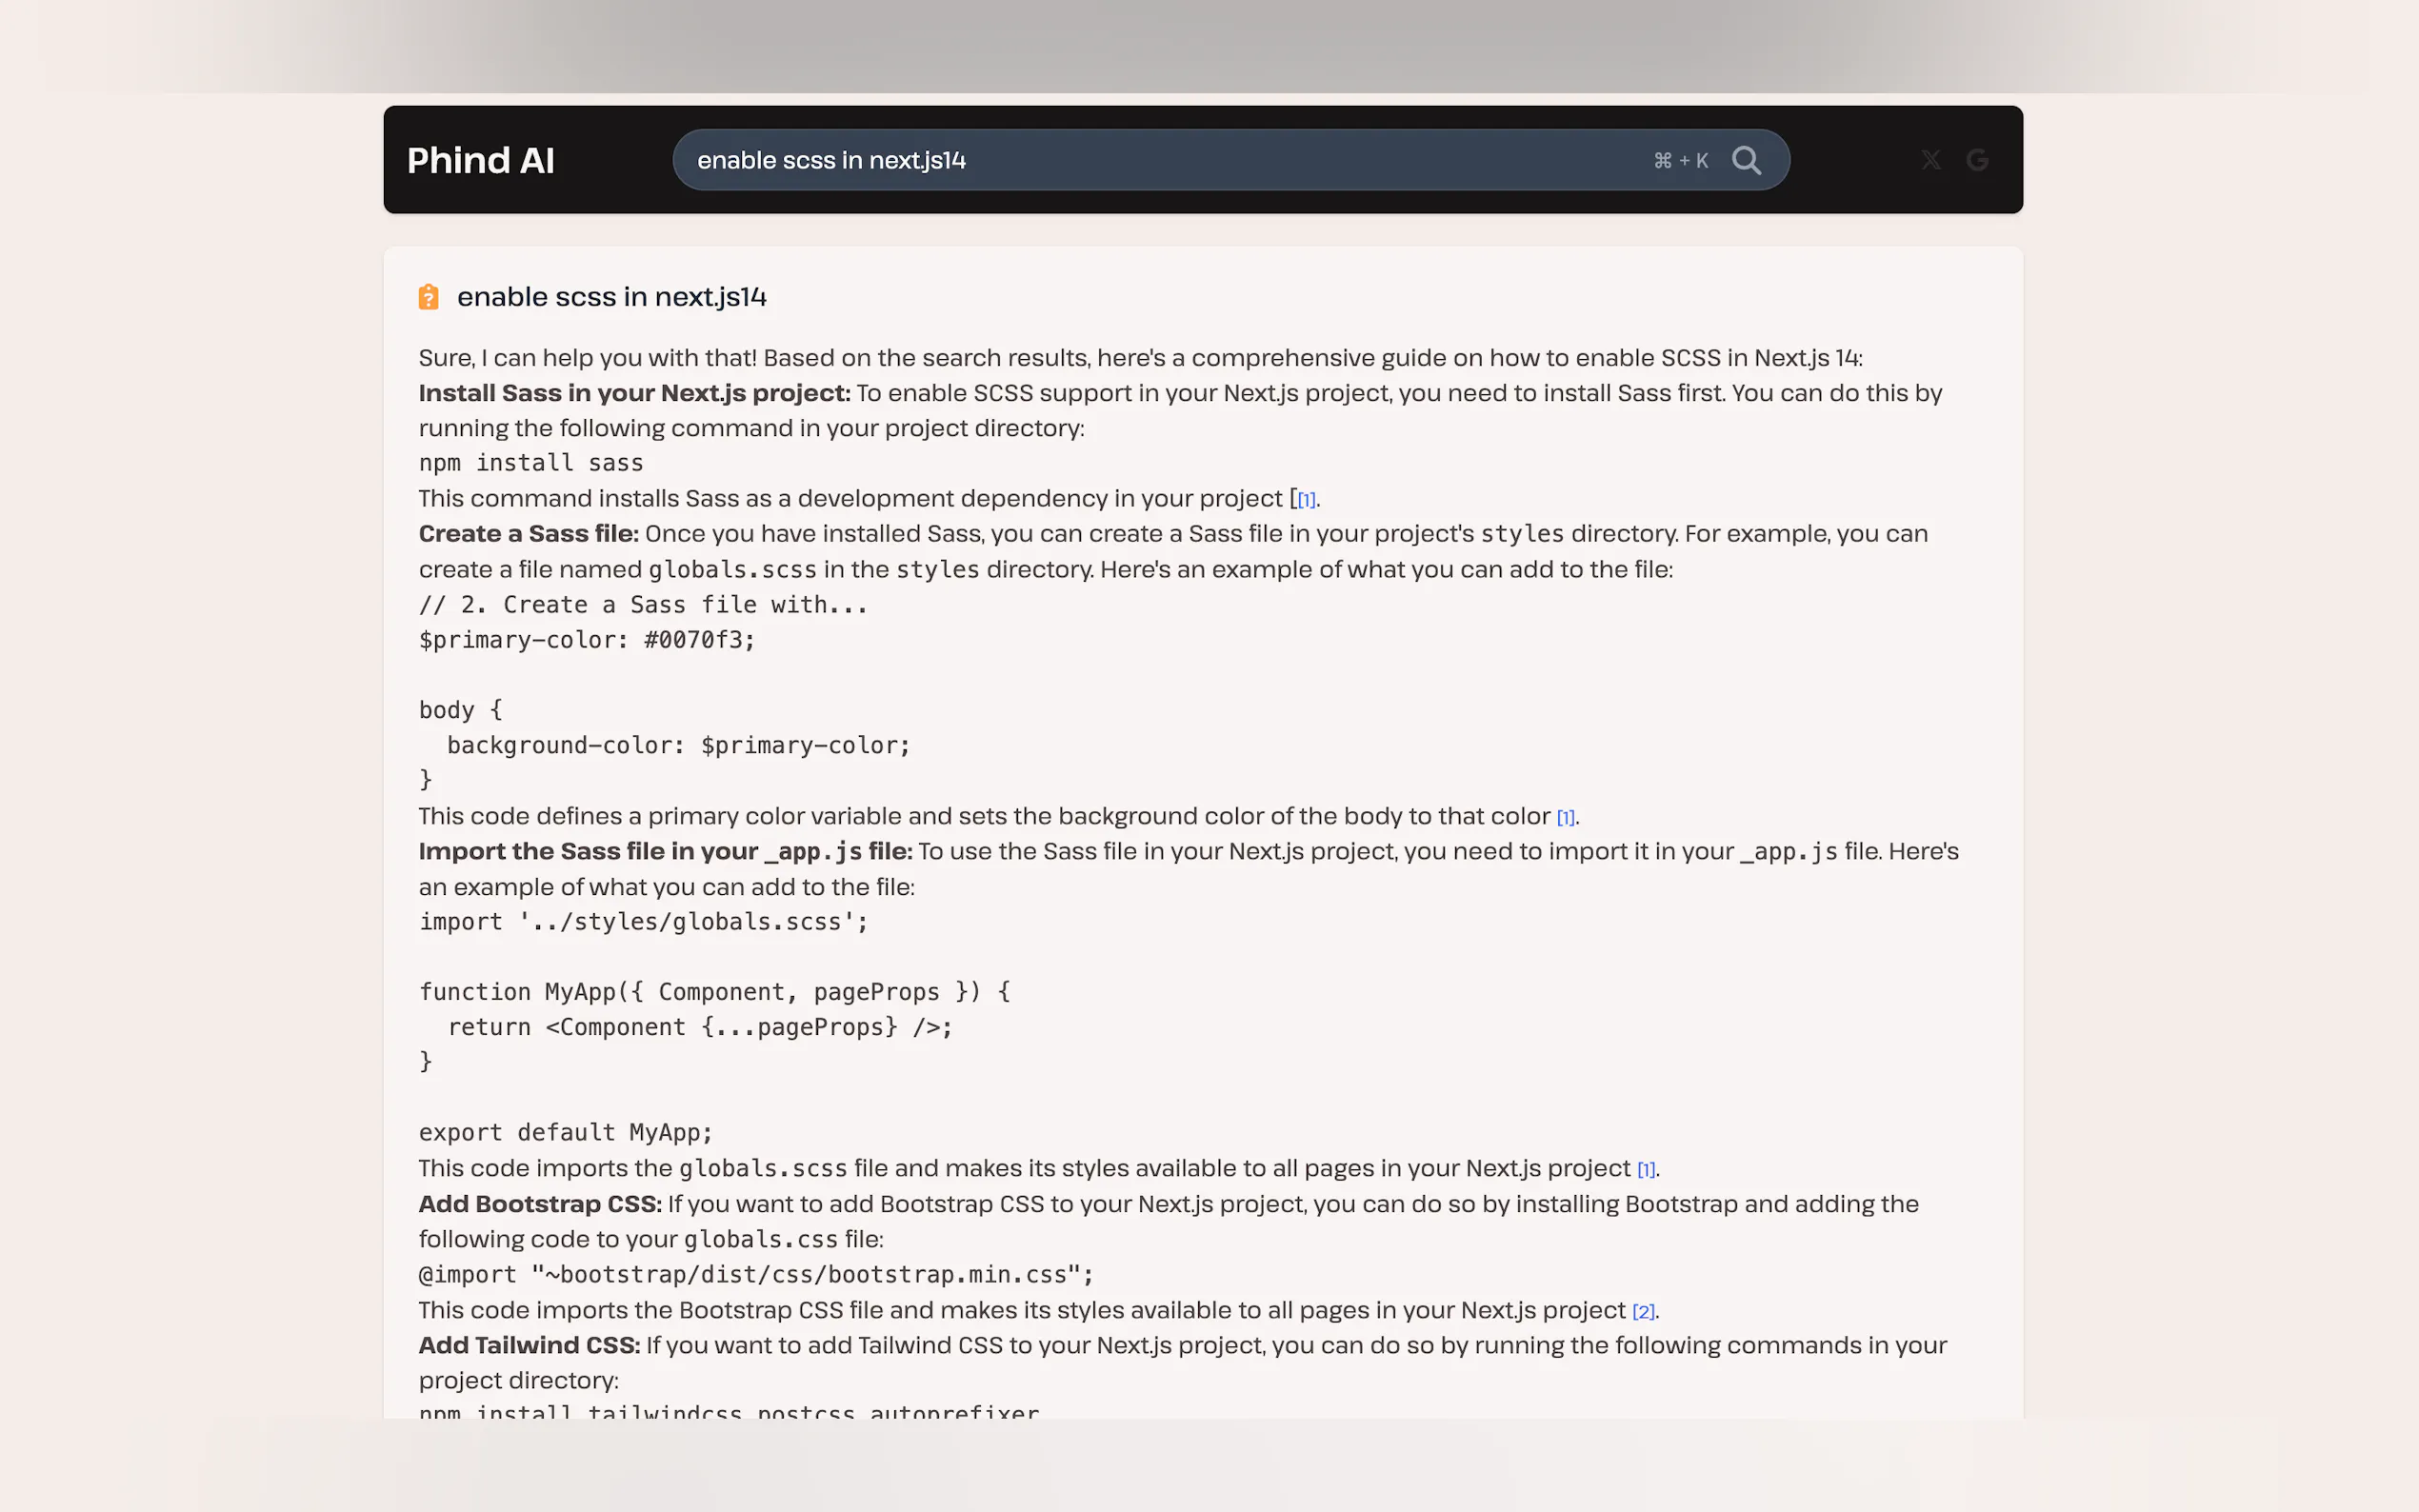Click the Google G icon in header

[1977, 160]
